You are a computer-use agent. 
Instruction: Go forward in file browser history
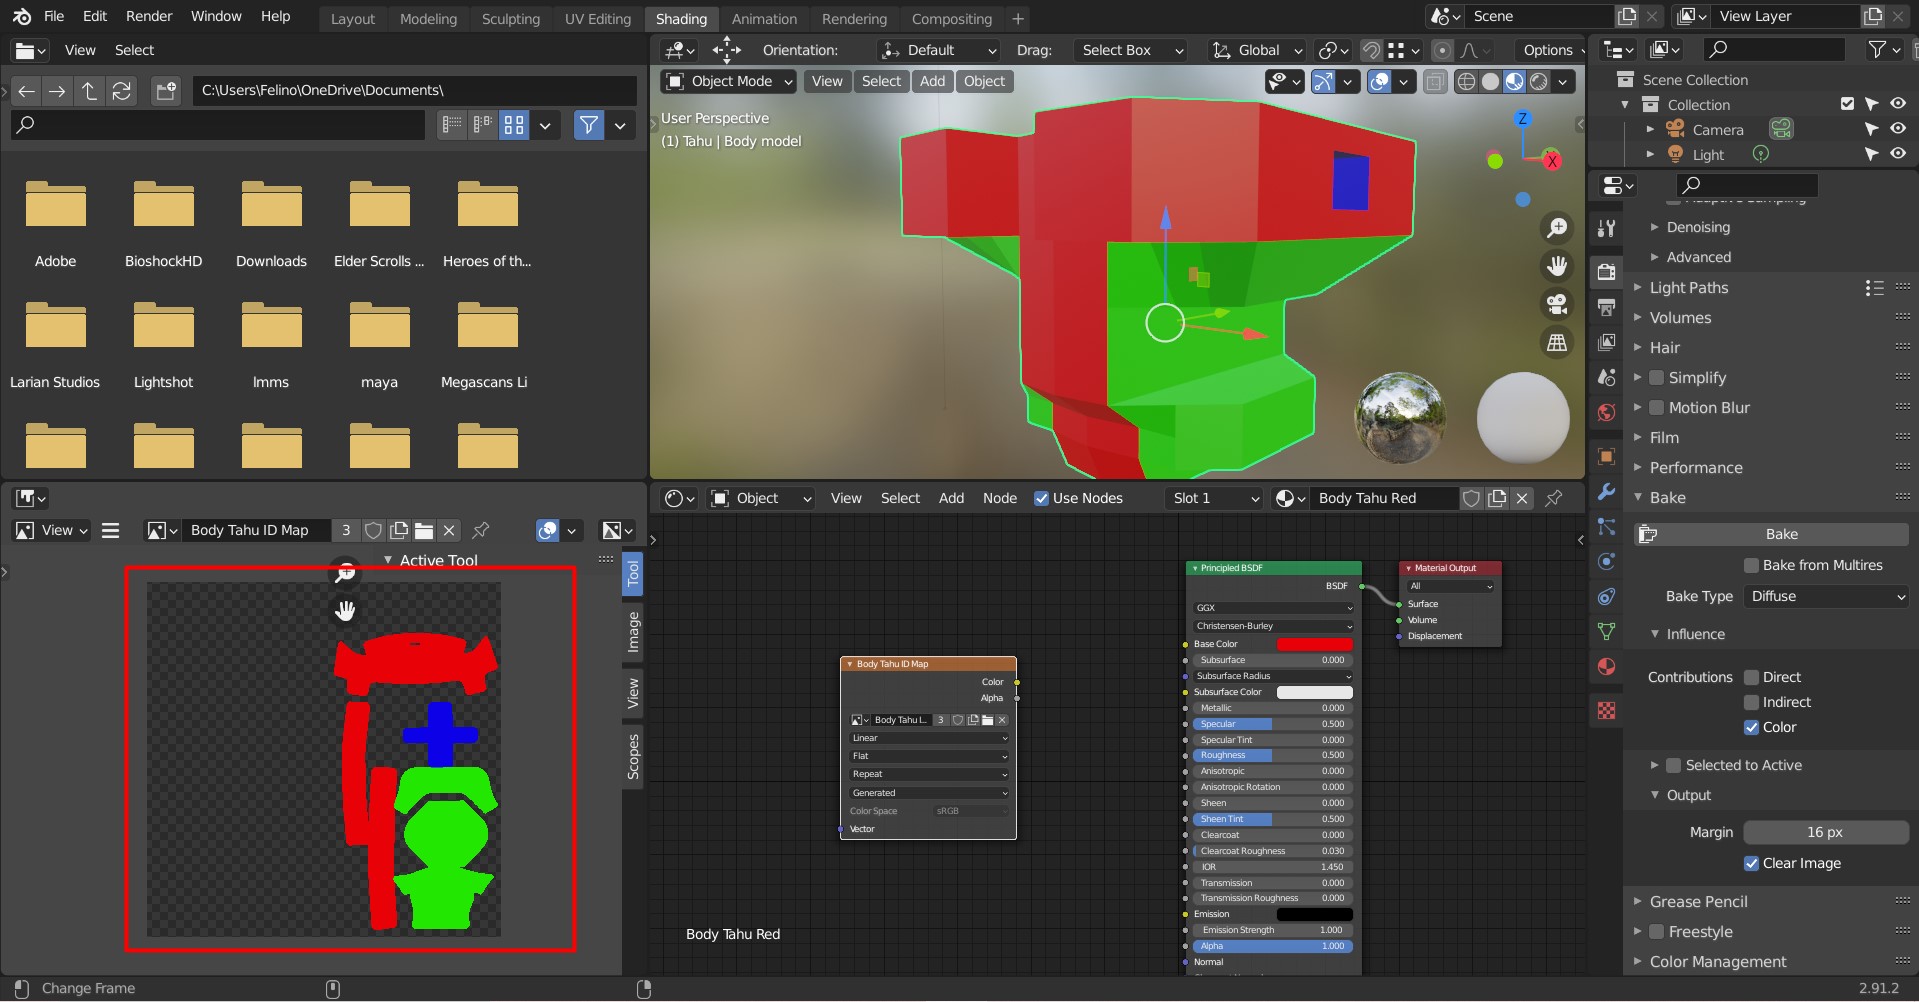[58, 91]
